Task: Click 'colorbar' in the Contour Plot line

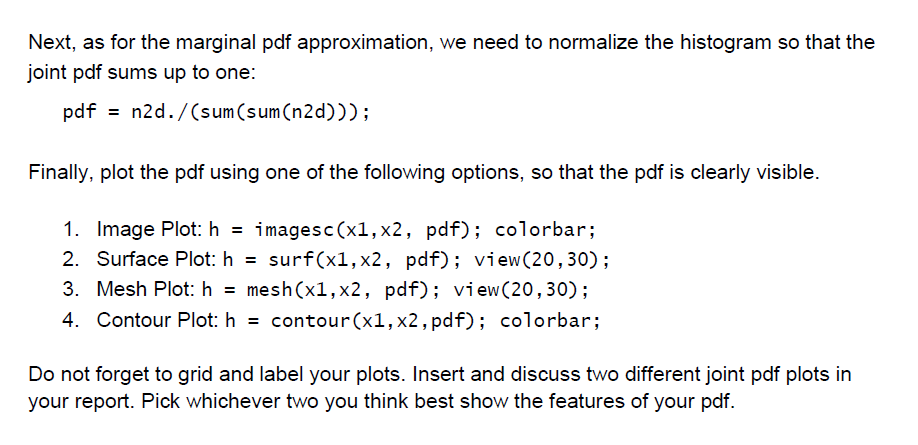Action: [547, 321]
